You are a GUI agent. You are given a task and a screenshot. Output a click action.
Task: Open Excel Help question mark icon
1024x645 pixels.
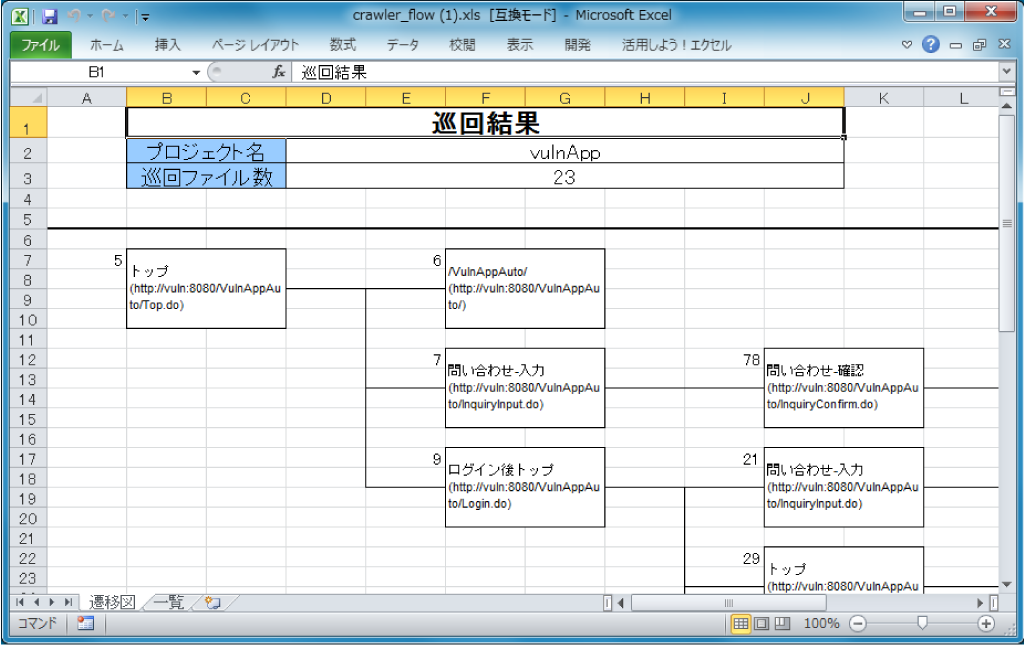click(931, 44)
